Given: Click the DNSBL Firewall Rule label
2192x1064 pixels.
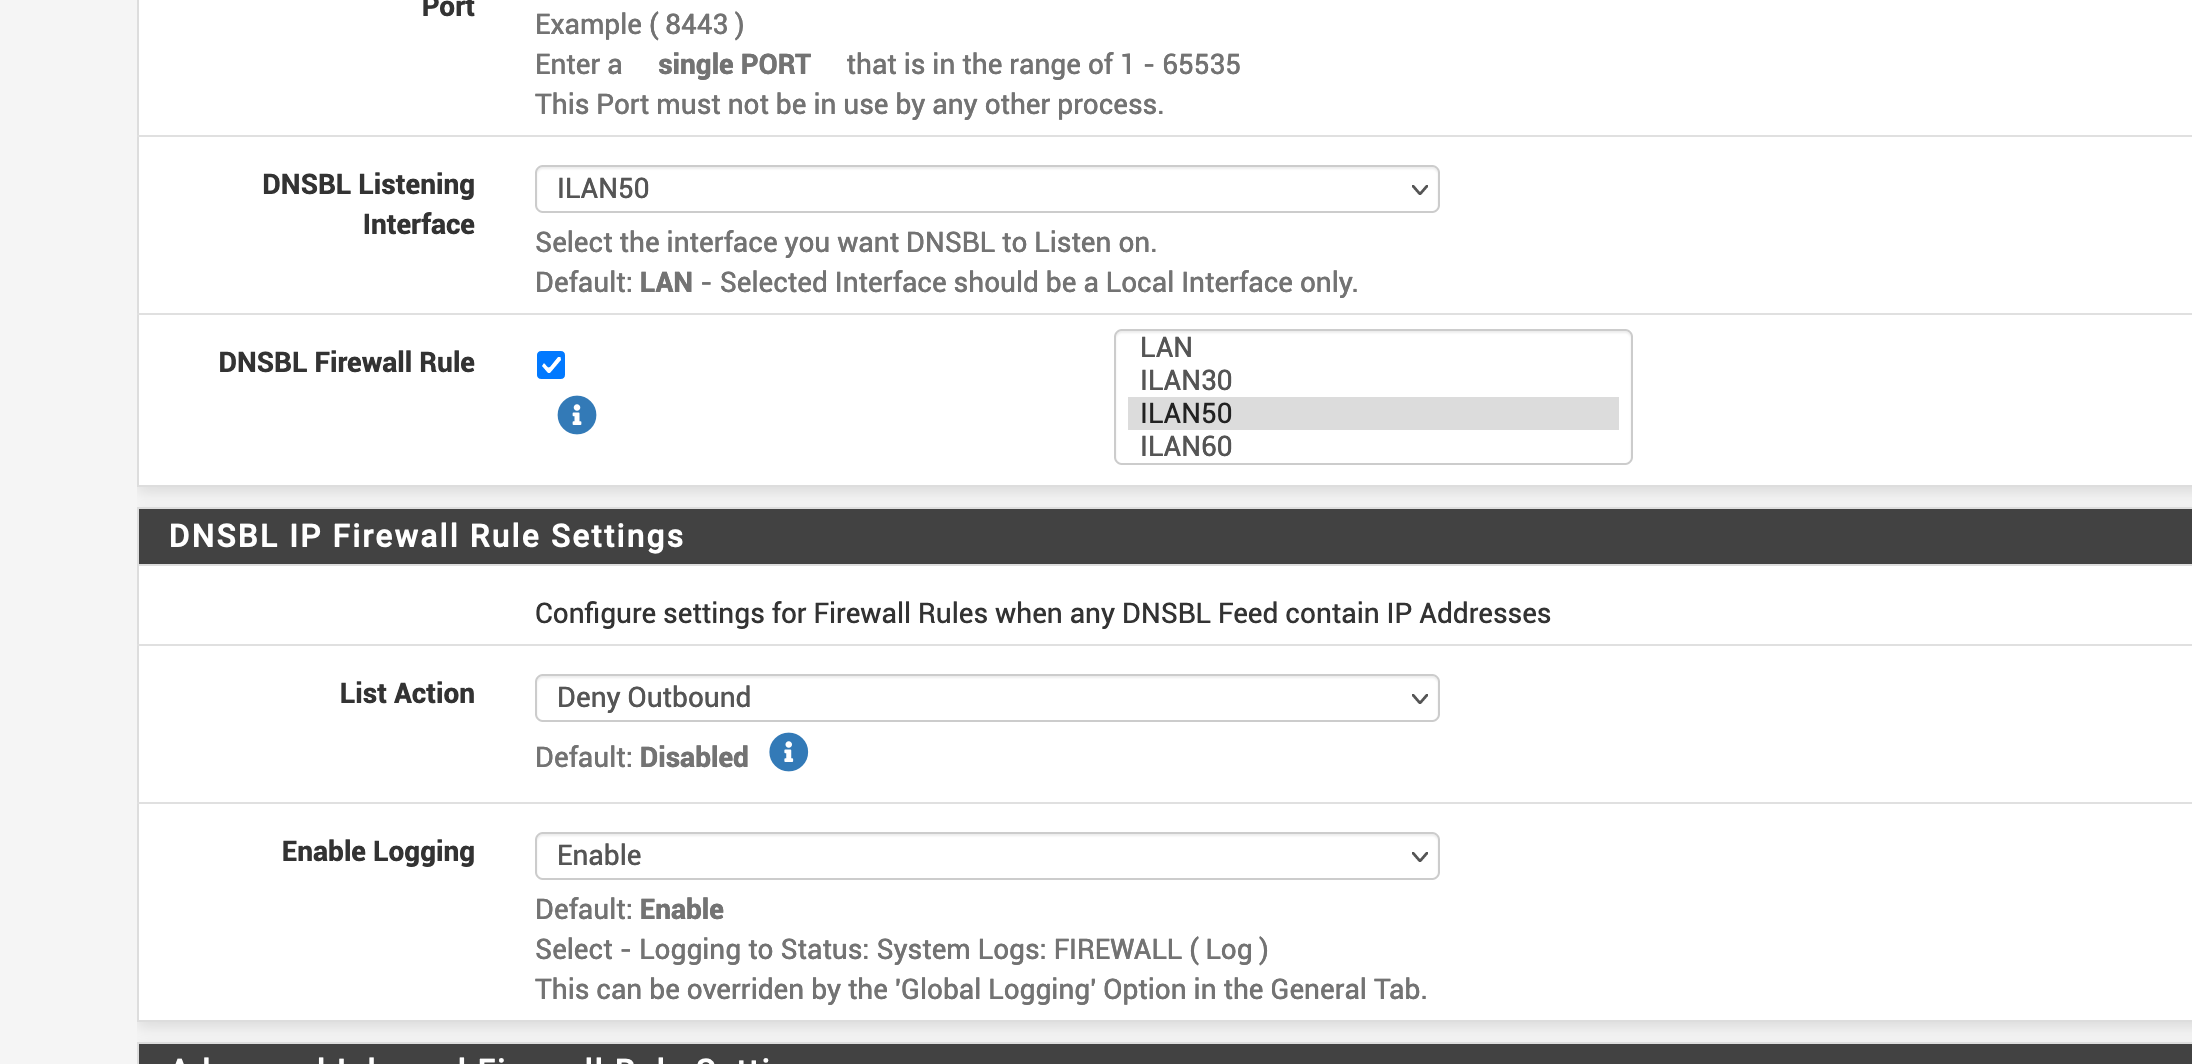Looking at the screenshot, I should point(346,362).
